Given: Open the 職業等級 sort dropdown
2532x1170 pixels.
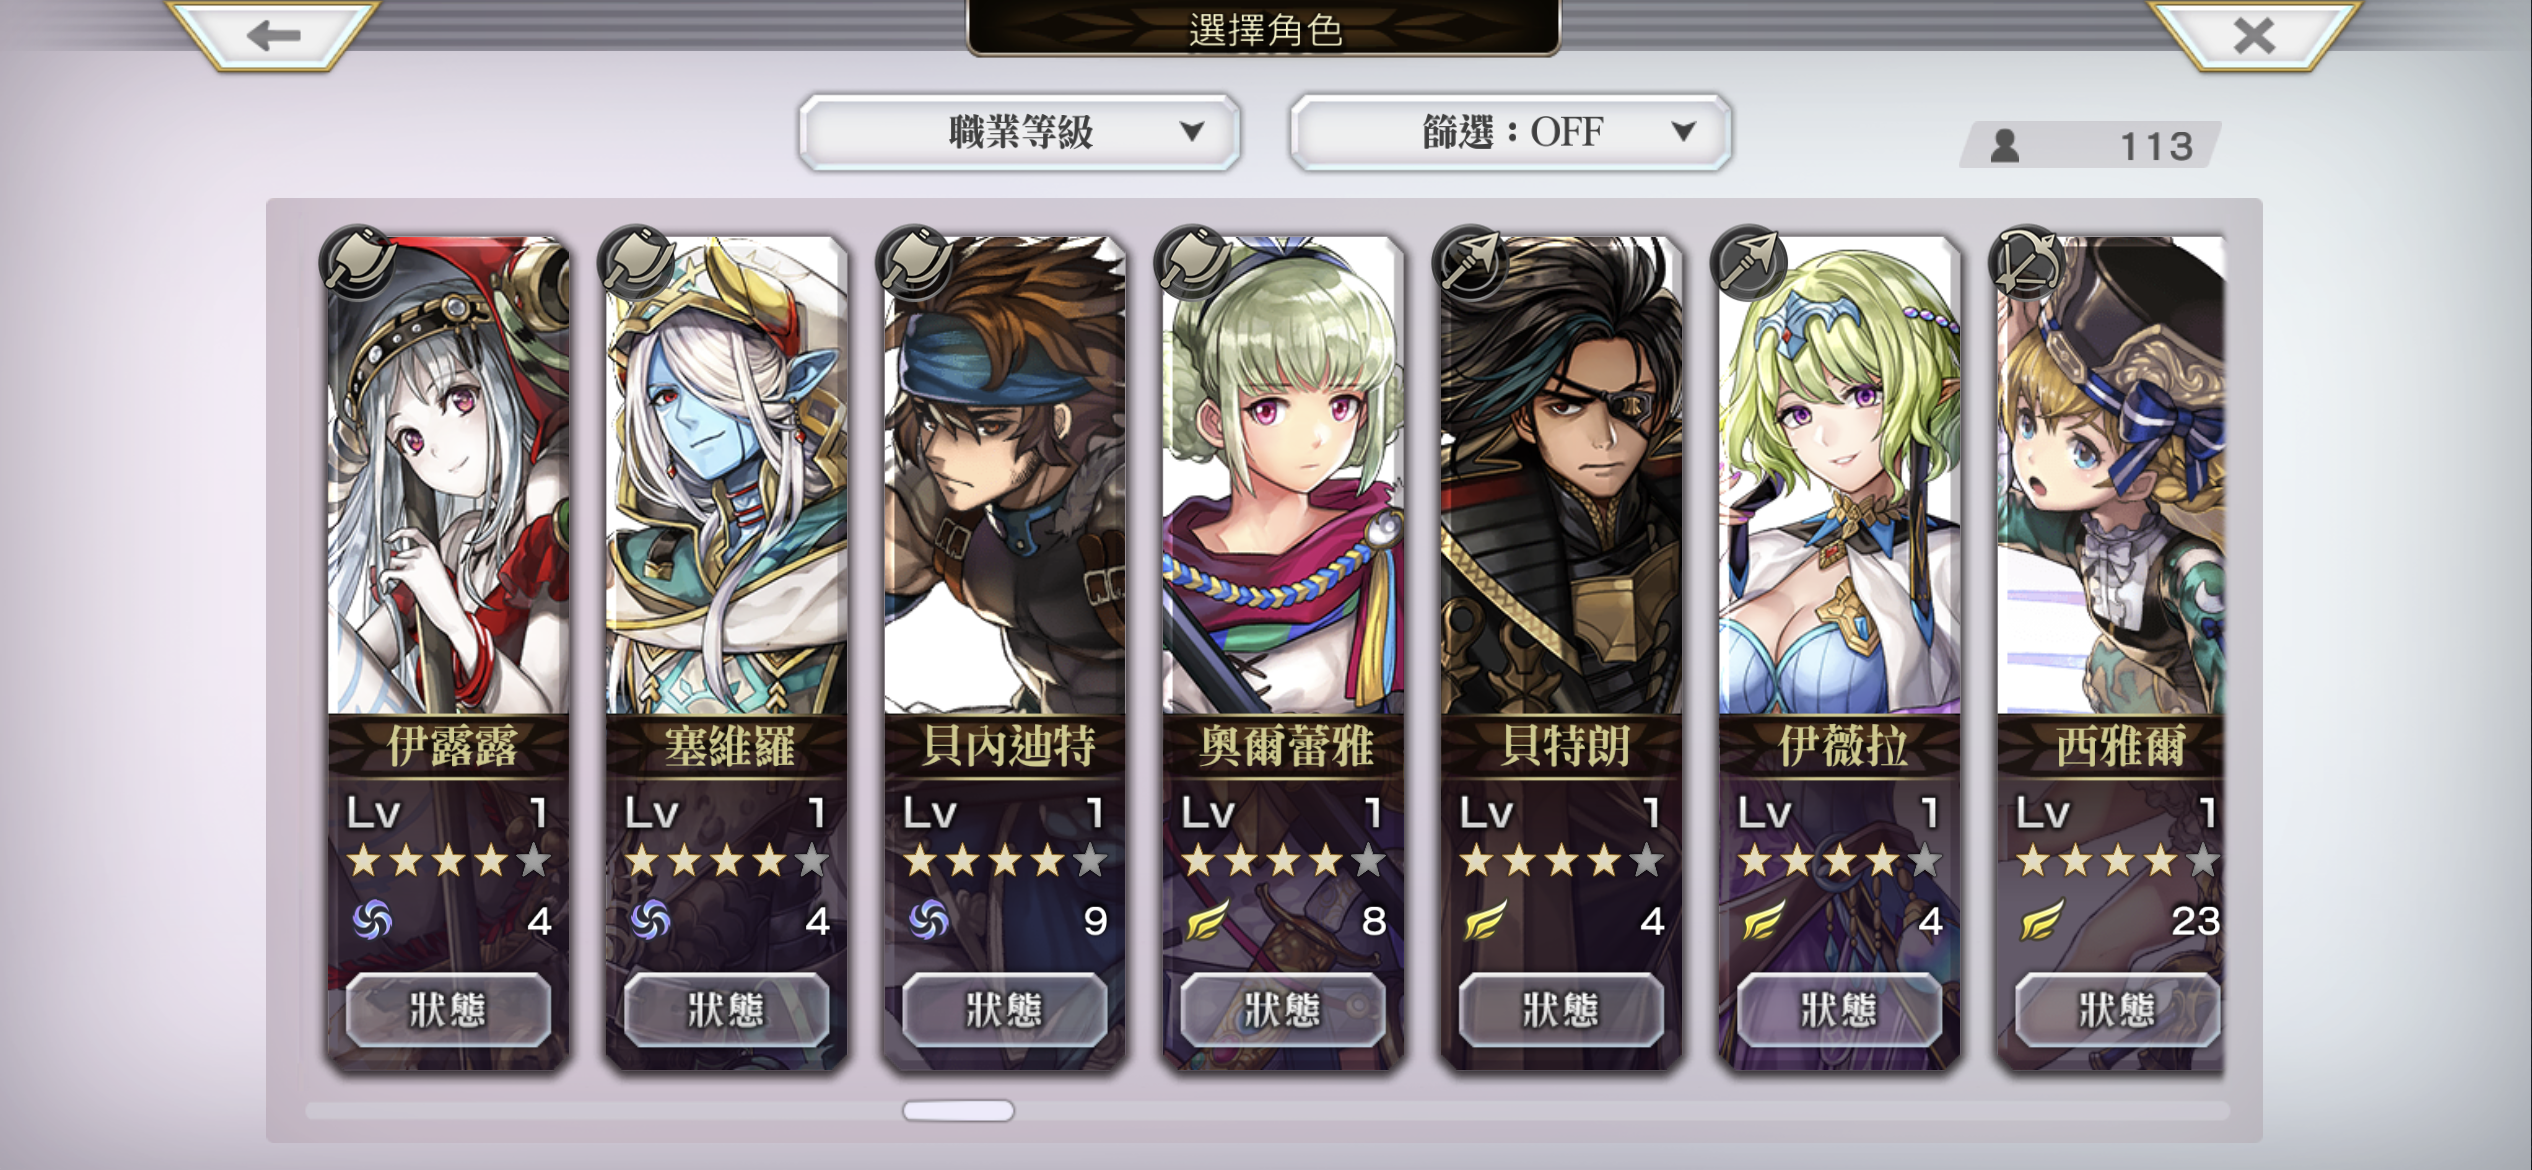Looking at the screenshot, I should click(1019, 132).
